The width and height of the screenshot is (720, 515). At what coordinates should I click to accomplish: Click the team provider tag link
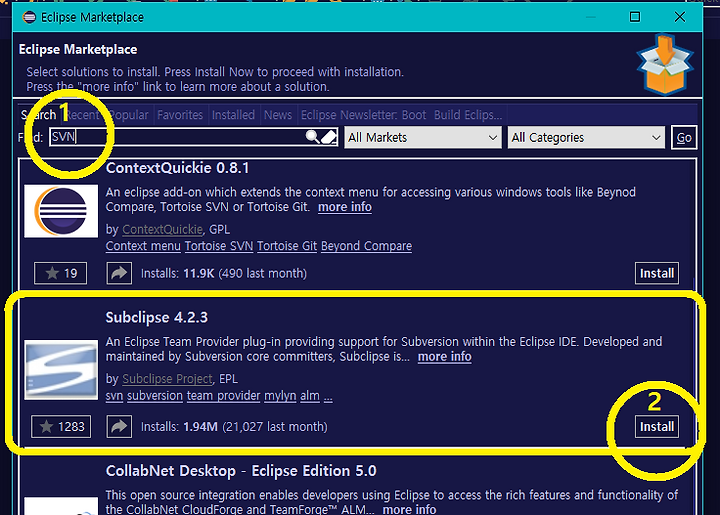pos(223,396)
